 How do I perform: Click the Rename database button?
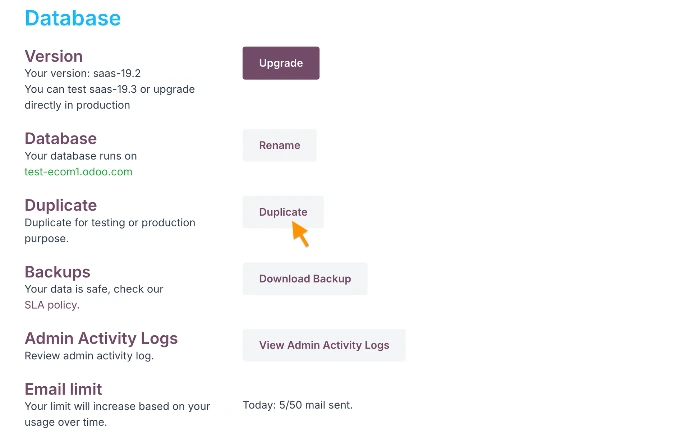point(279,145)
